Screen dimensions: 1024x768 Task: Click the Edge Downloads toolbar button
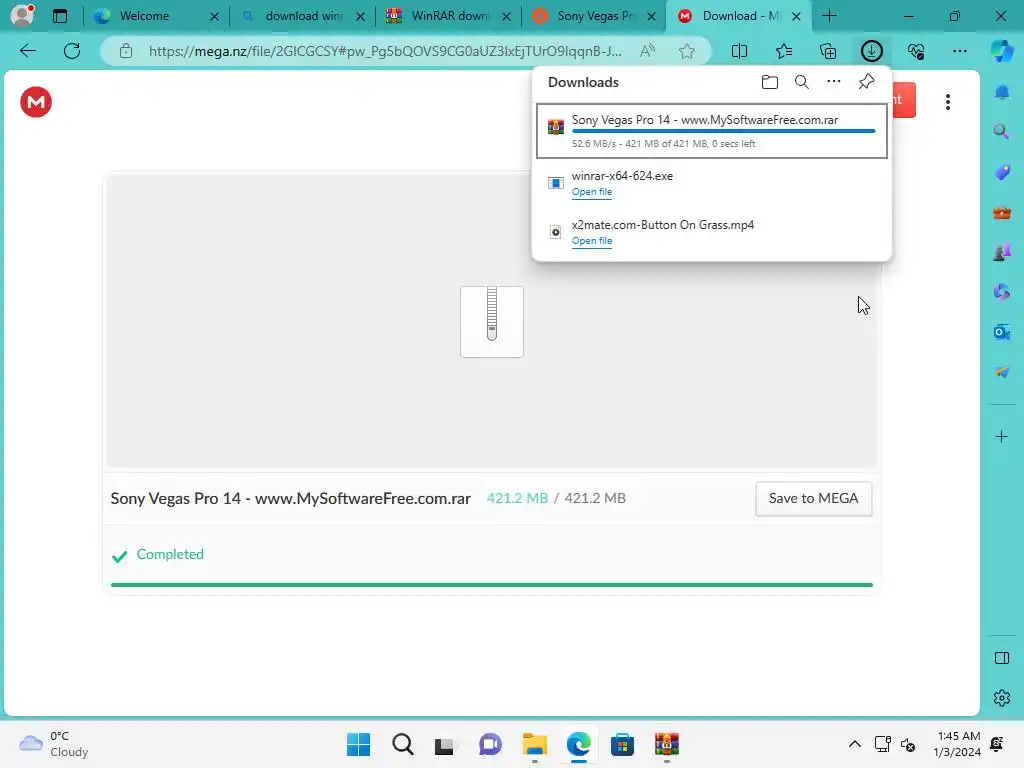pos(872,51)
